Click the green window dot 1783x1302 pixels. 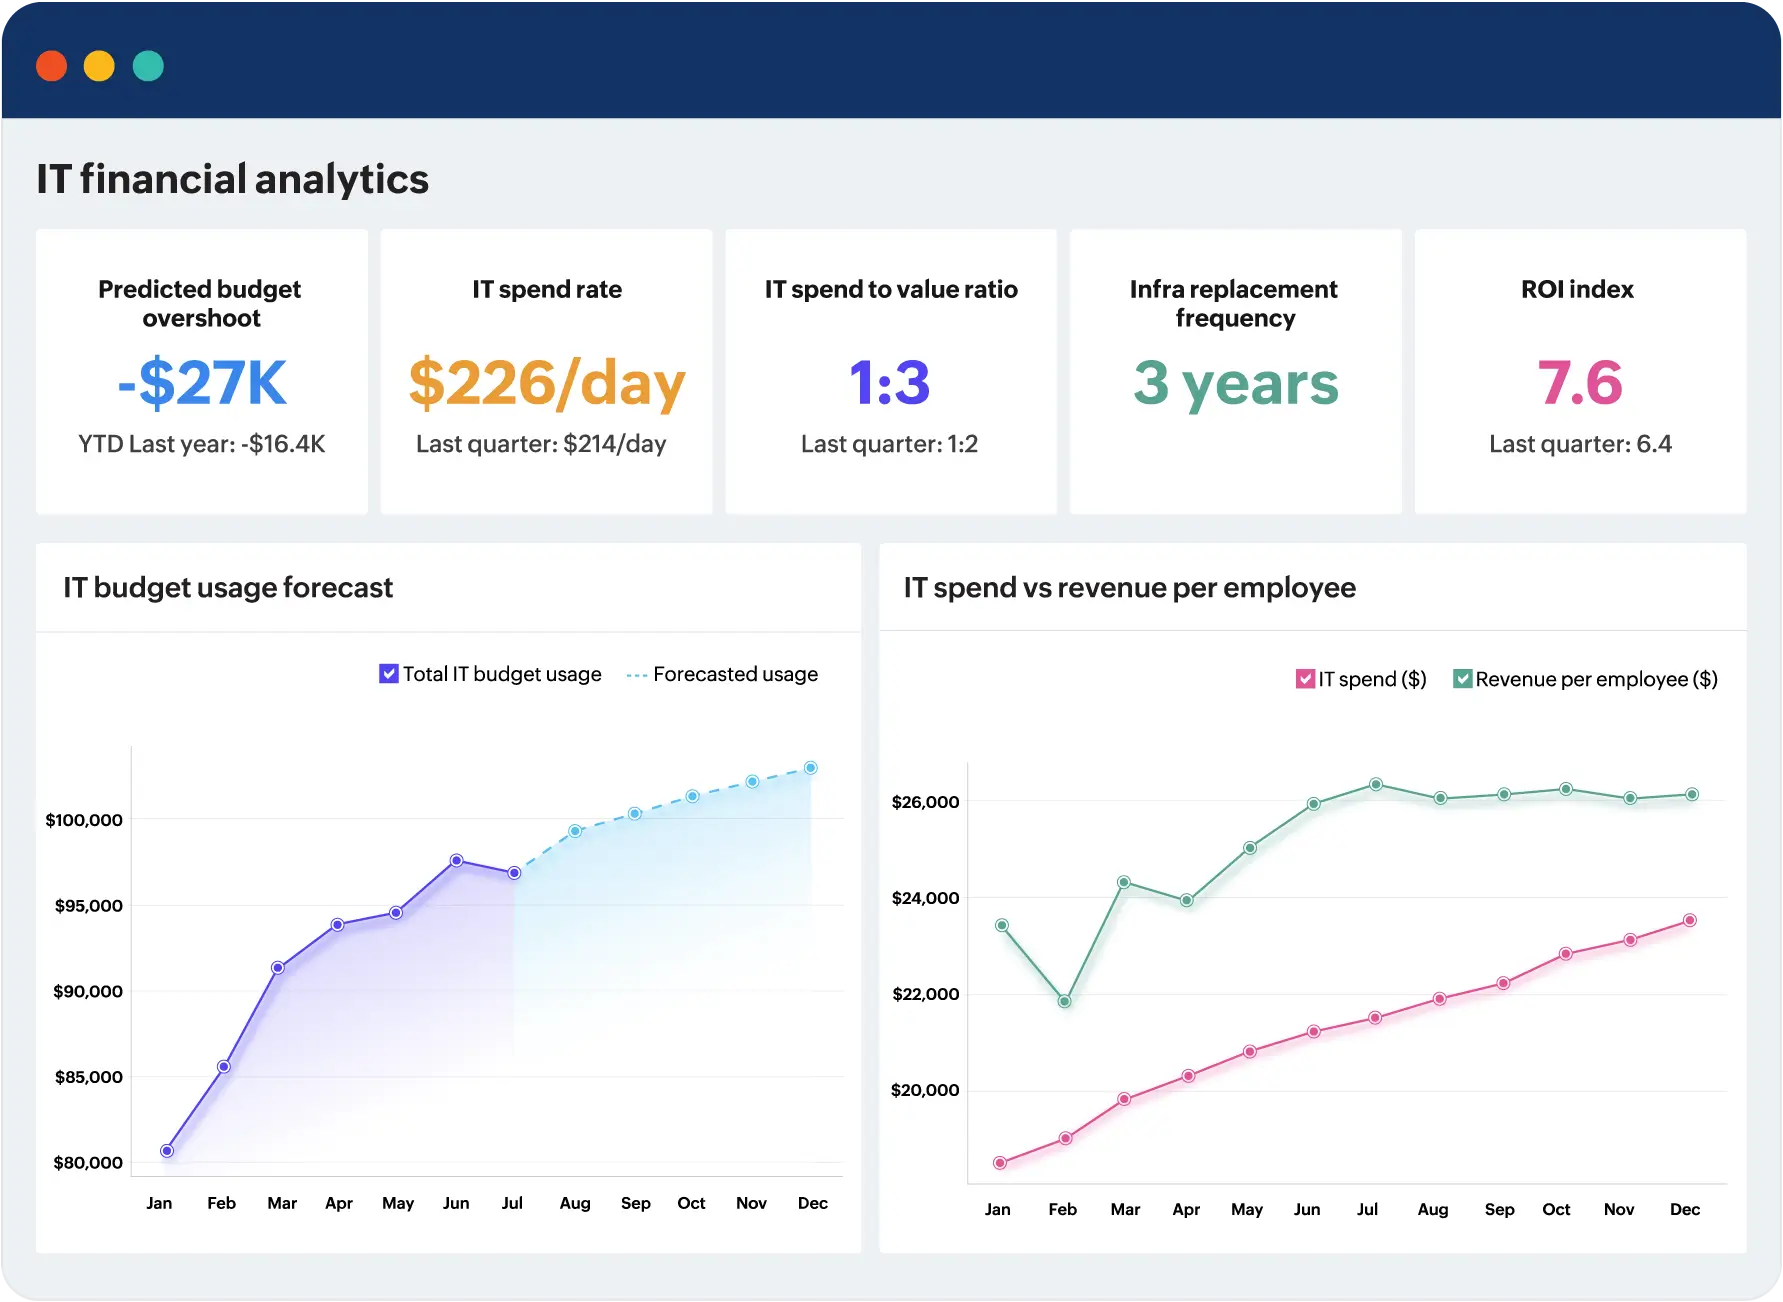point(148,66)
